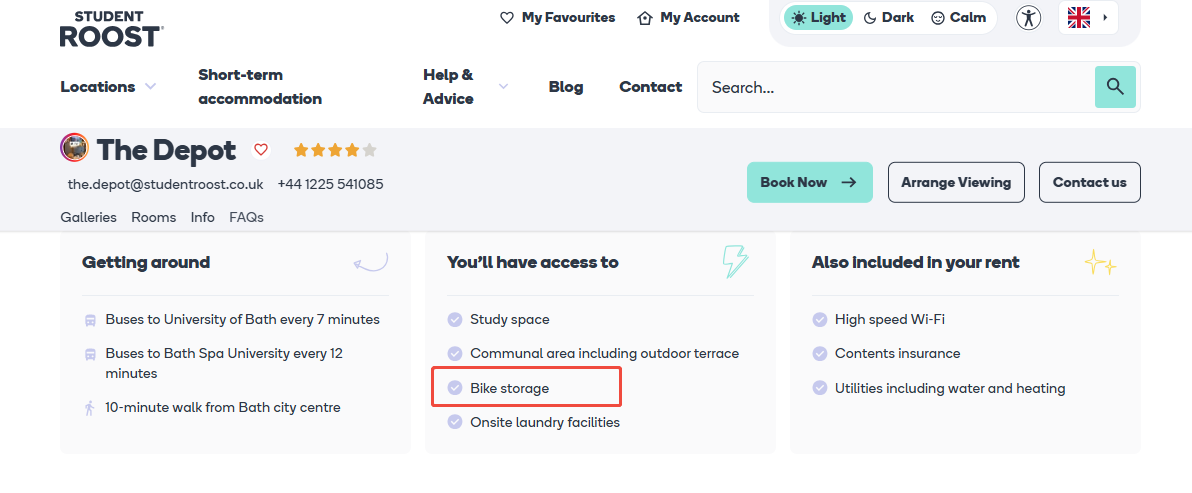The height and width of the screenshot is (493, 1192).
Task: Expand the Locations menu
Action: (108, 87)
